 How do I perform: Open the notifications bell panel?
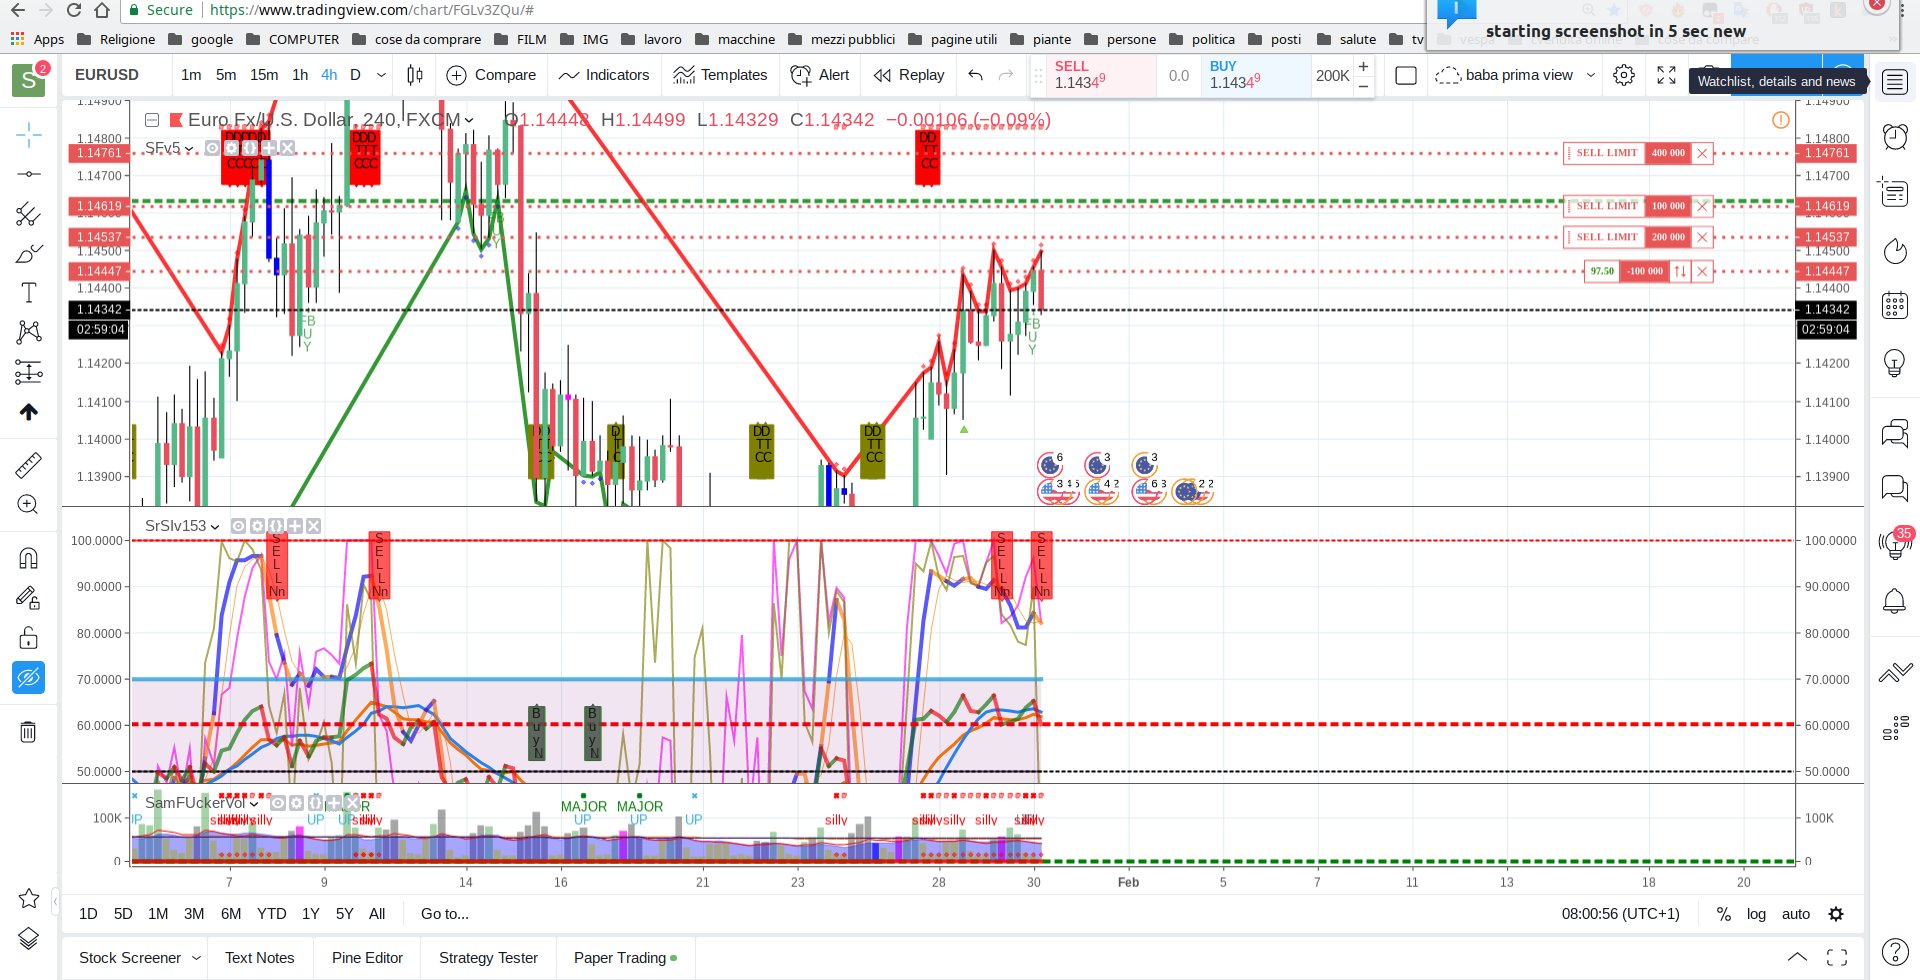tap(1895, 601)
